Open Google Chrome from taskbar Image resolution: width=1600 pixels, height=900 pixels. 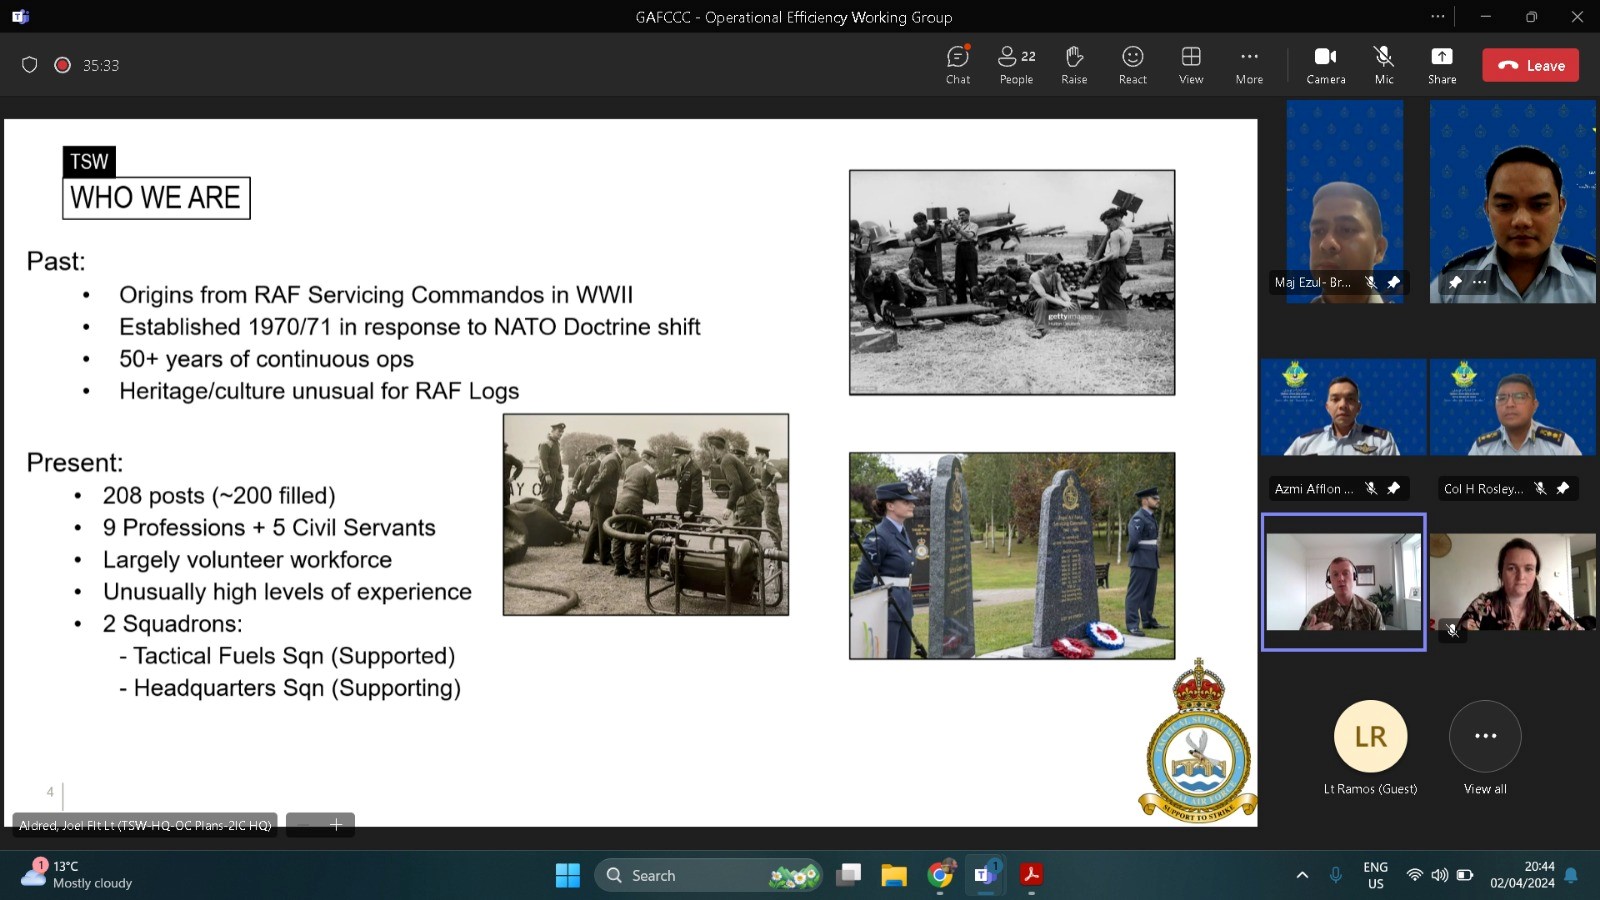point(940,875)
